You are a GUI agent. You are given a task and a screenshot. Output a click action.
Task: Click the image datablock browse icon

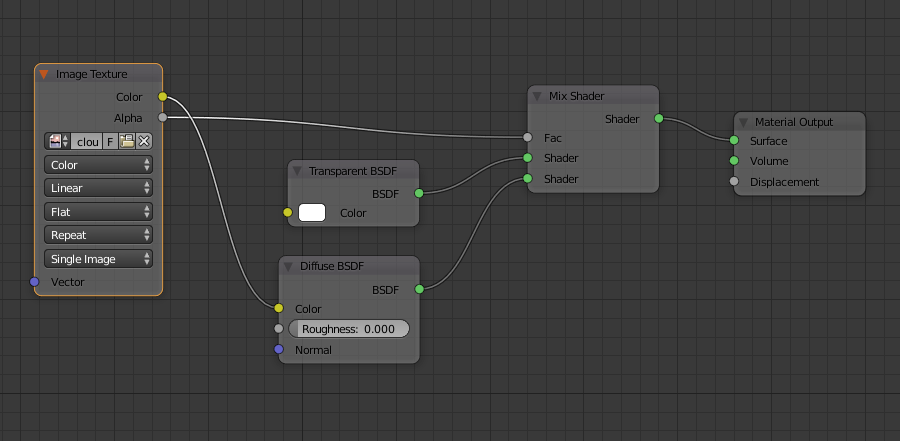(x=58, y=141)
